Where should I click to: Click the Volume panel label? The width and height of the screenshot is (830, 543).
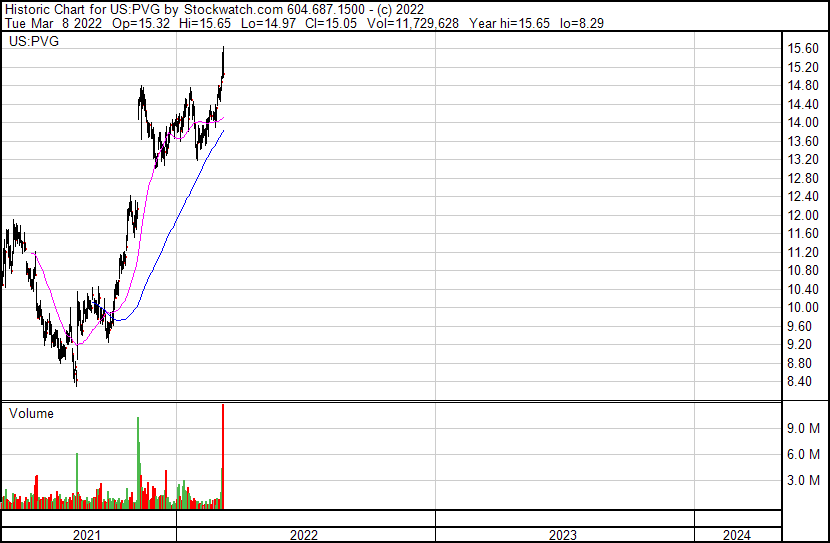(31, 413)
